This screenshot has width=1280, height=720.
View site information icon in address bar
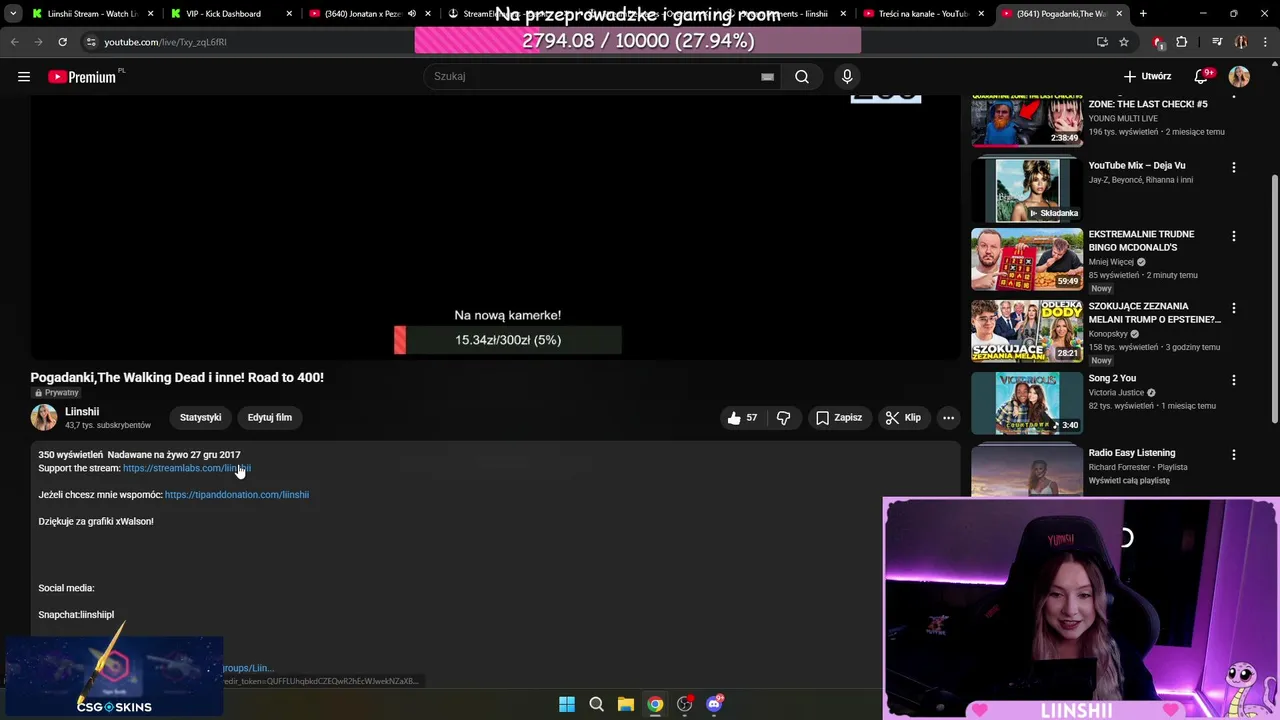click(91, 42)
